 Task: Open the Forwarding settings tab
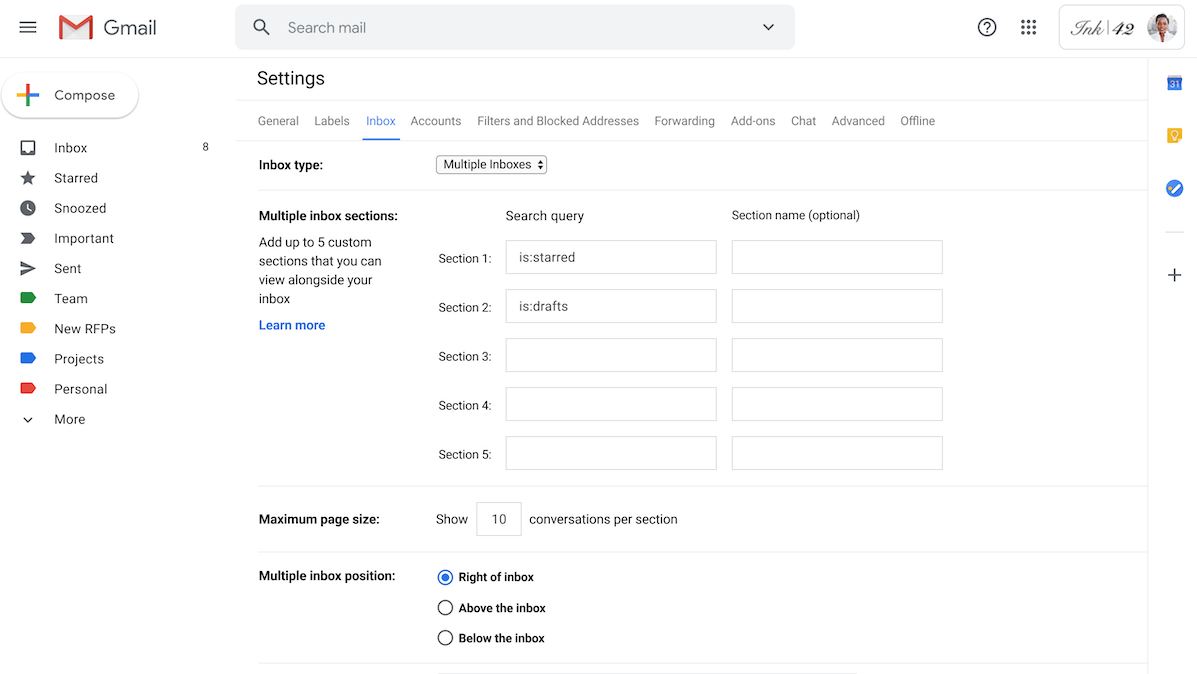tap(684, 120)
